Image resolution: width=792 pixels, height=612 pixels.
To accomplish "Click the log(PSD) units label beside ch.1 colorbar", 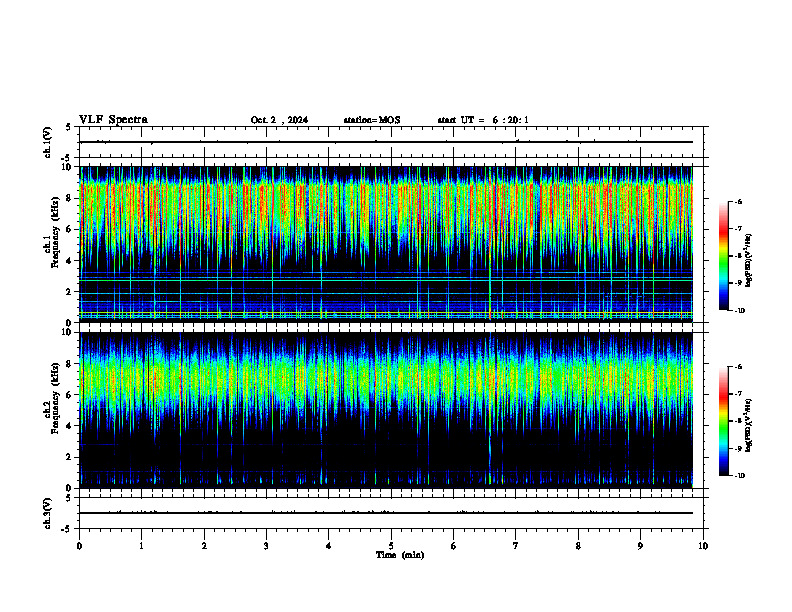I will pos(749,260).
